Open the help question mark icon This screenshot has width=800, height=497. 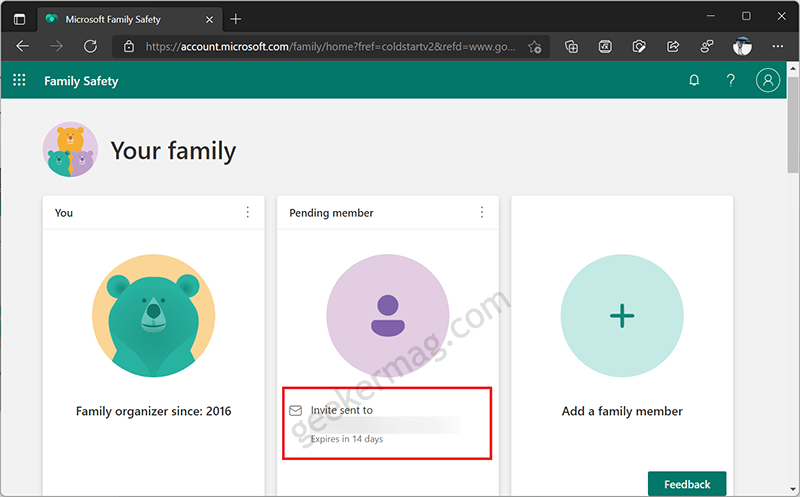coord(731,80)
